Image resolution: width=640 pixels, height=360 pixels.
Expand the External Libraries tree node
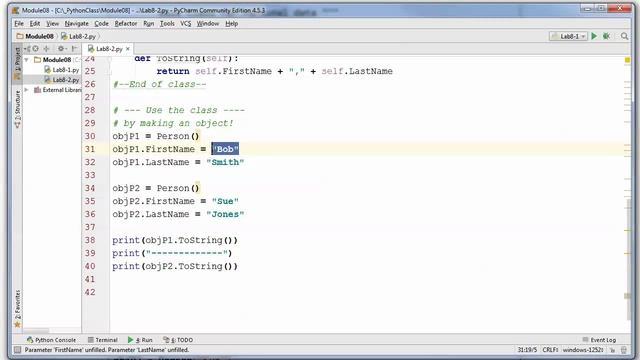coord(27,90)
